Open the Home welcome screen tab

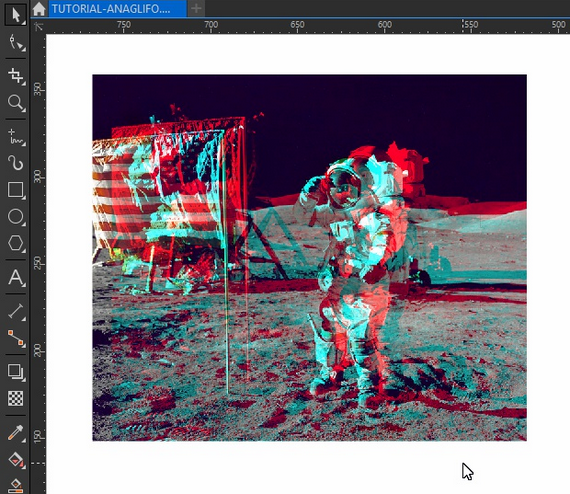39,9
